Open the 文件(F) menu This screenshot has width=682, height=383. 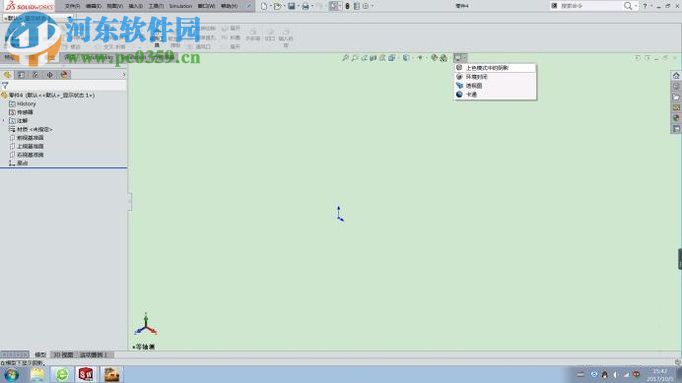coord(72,6)
